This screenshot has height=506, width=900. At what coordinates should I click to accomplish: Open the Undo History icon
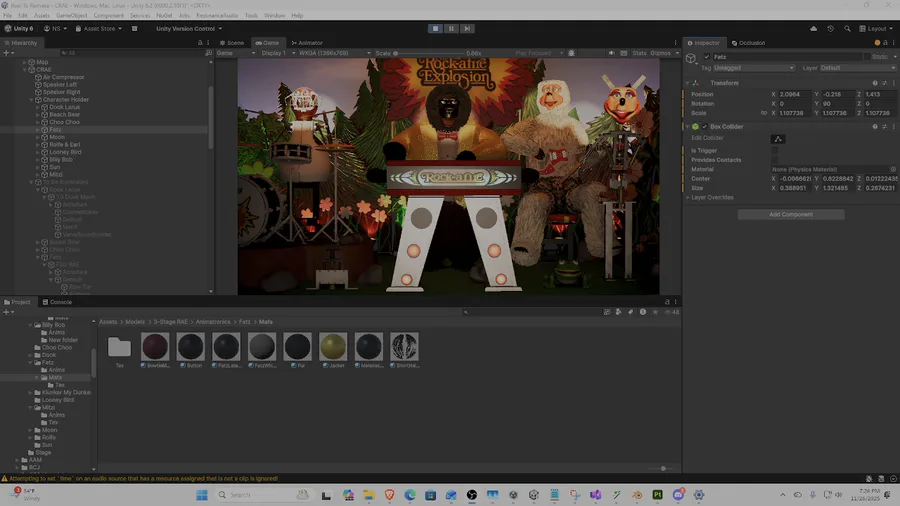(x=833, y=28)
